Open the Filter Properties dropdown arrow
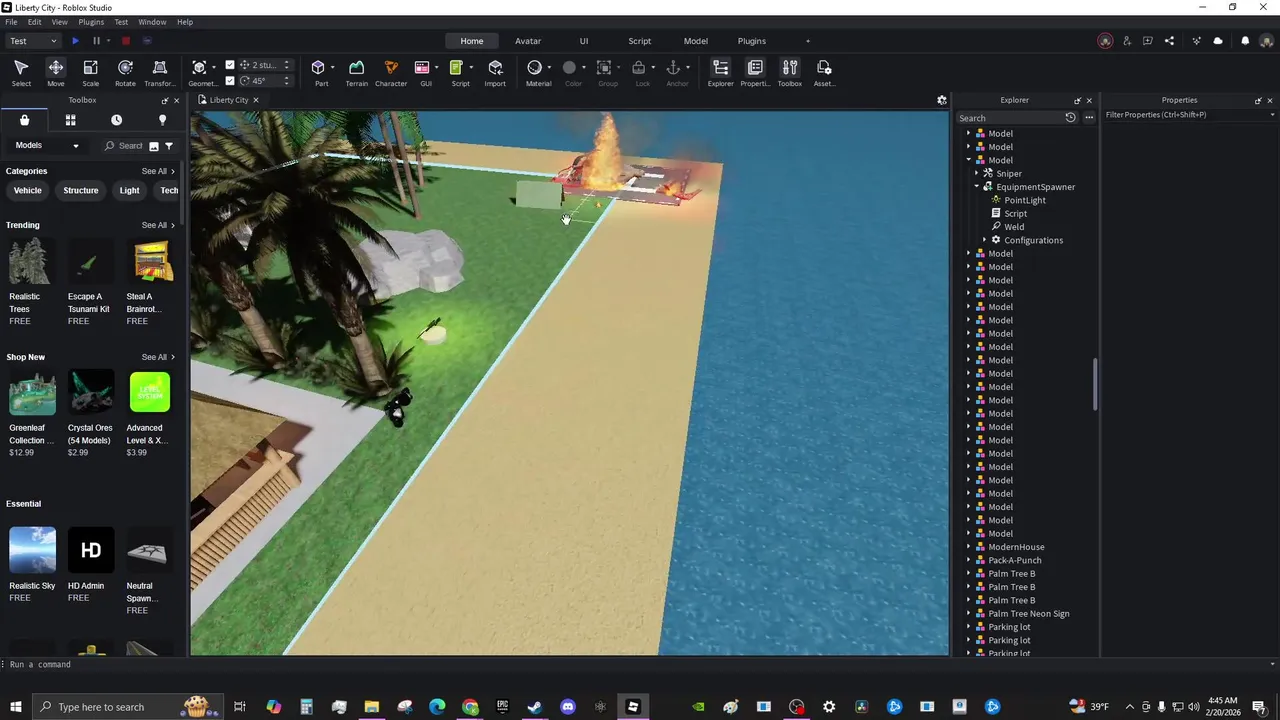1280x720 pixels. point(1271,115)
